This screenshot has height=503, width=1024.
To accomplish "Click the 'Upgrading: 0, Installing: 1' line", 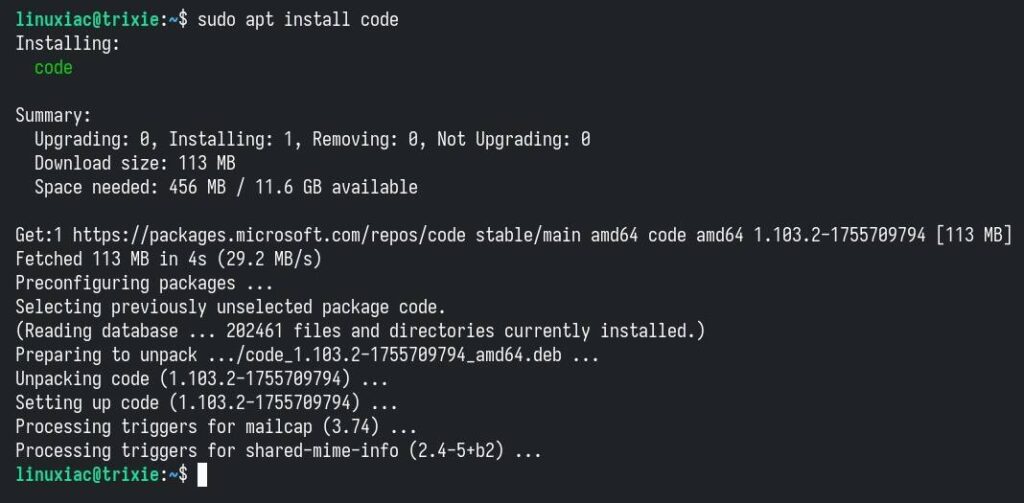I will click(312, 140).
